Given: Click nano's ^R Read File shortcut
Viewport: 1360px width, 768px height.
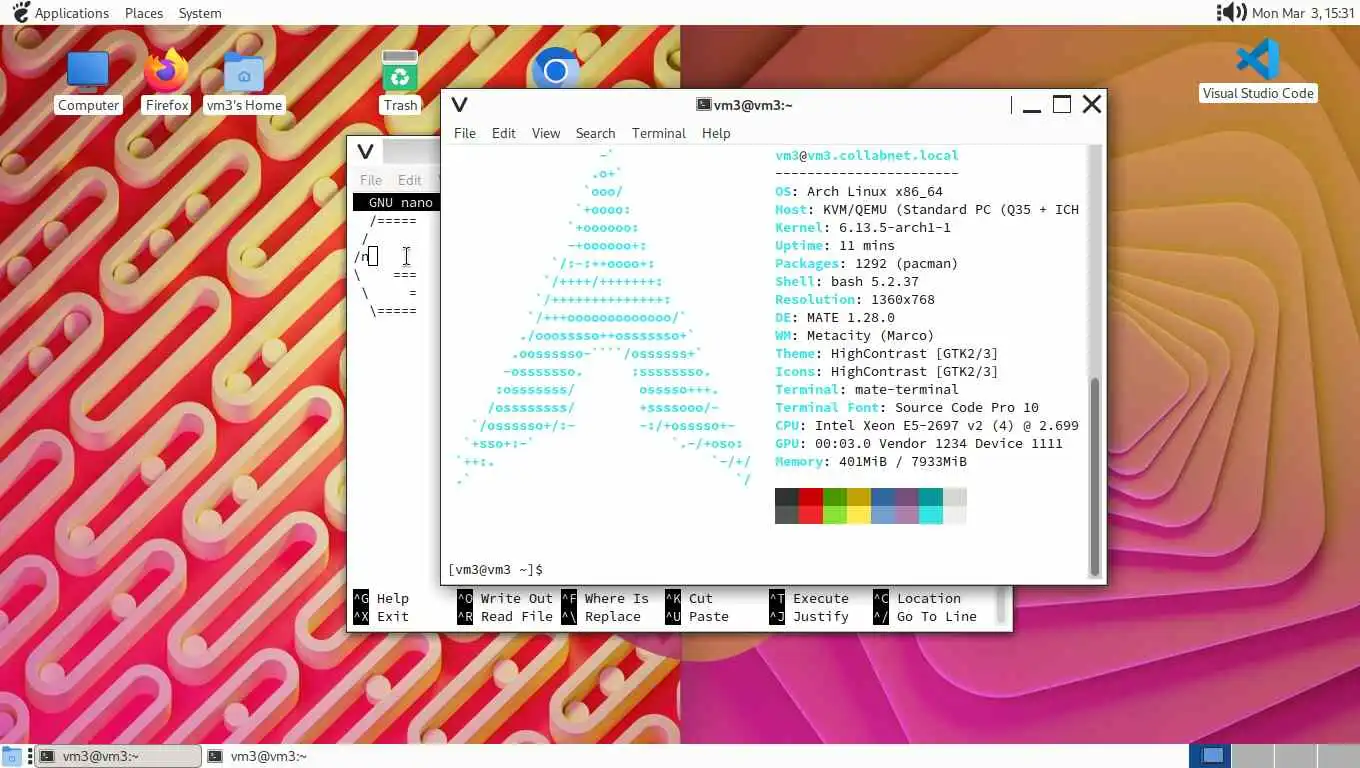Looking at the screenshot, I should (505, 616).
